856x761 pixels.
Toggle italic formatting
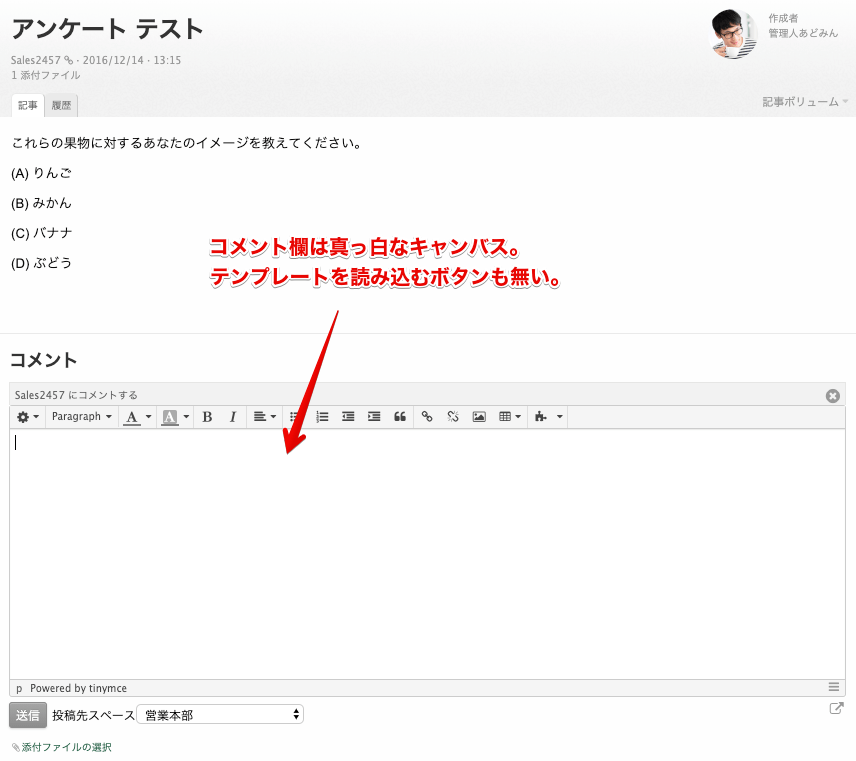tap(233, 417)
